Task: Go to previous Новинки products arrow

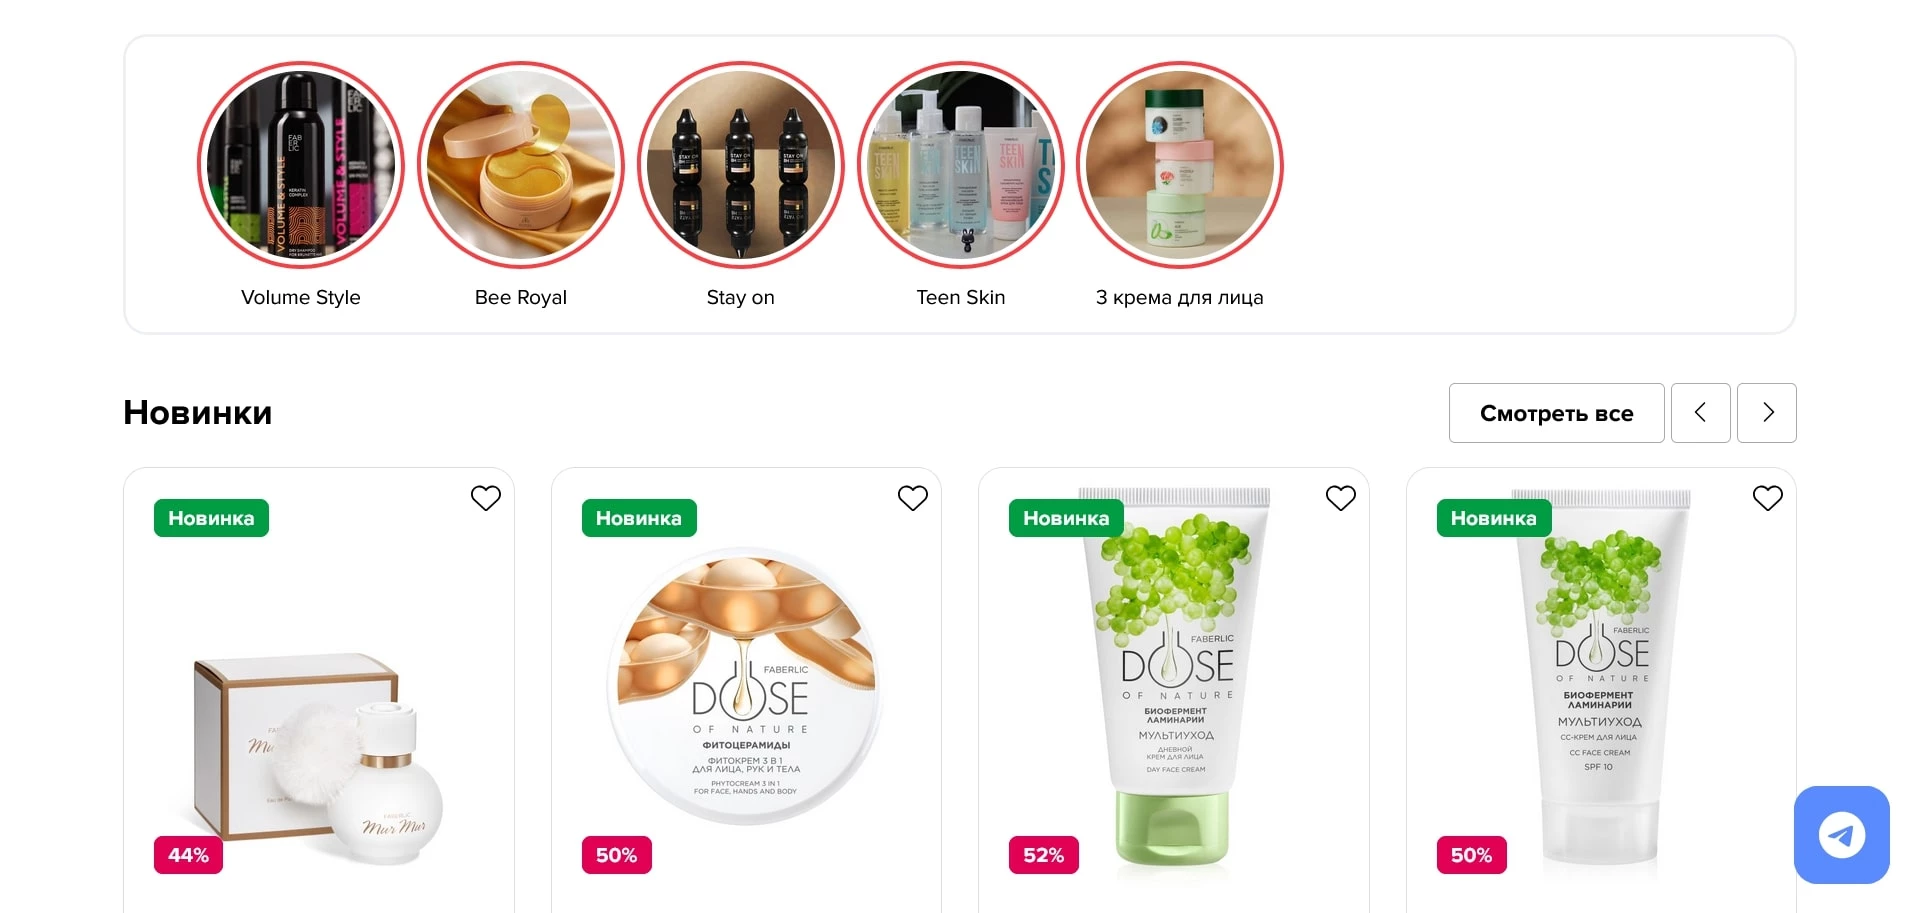Action: coord(1700,413)
